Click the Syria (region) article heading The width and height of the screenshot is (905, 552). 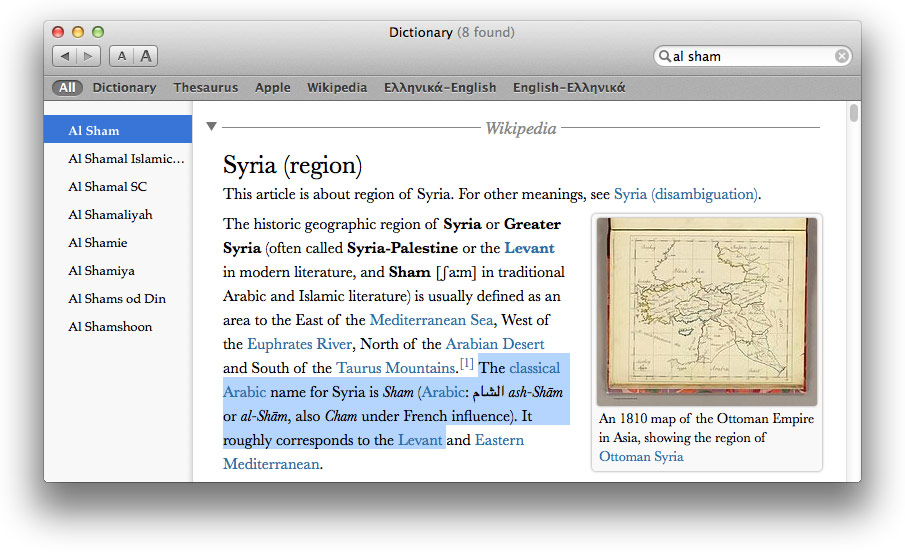pyautogui.click(x=292, y=165)
